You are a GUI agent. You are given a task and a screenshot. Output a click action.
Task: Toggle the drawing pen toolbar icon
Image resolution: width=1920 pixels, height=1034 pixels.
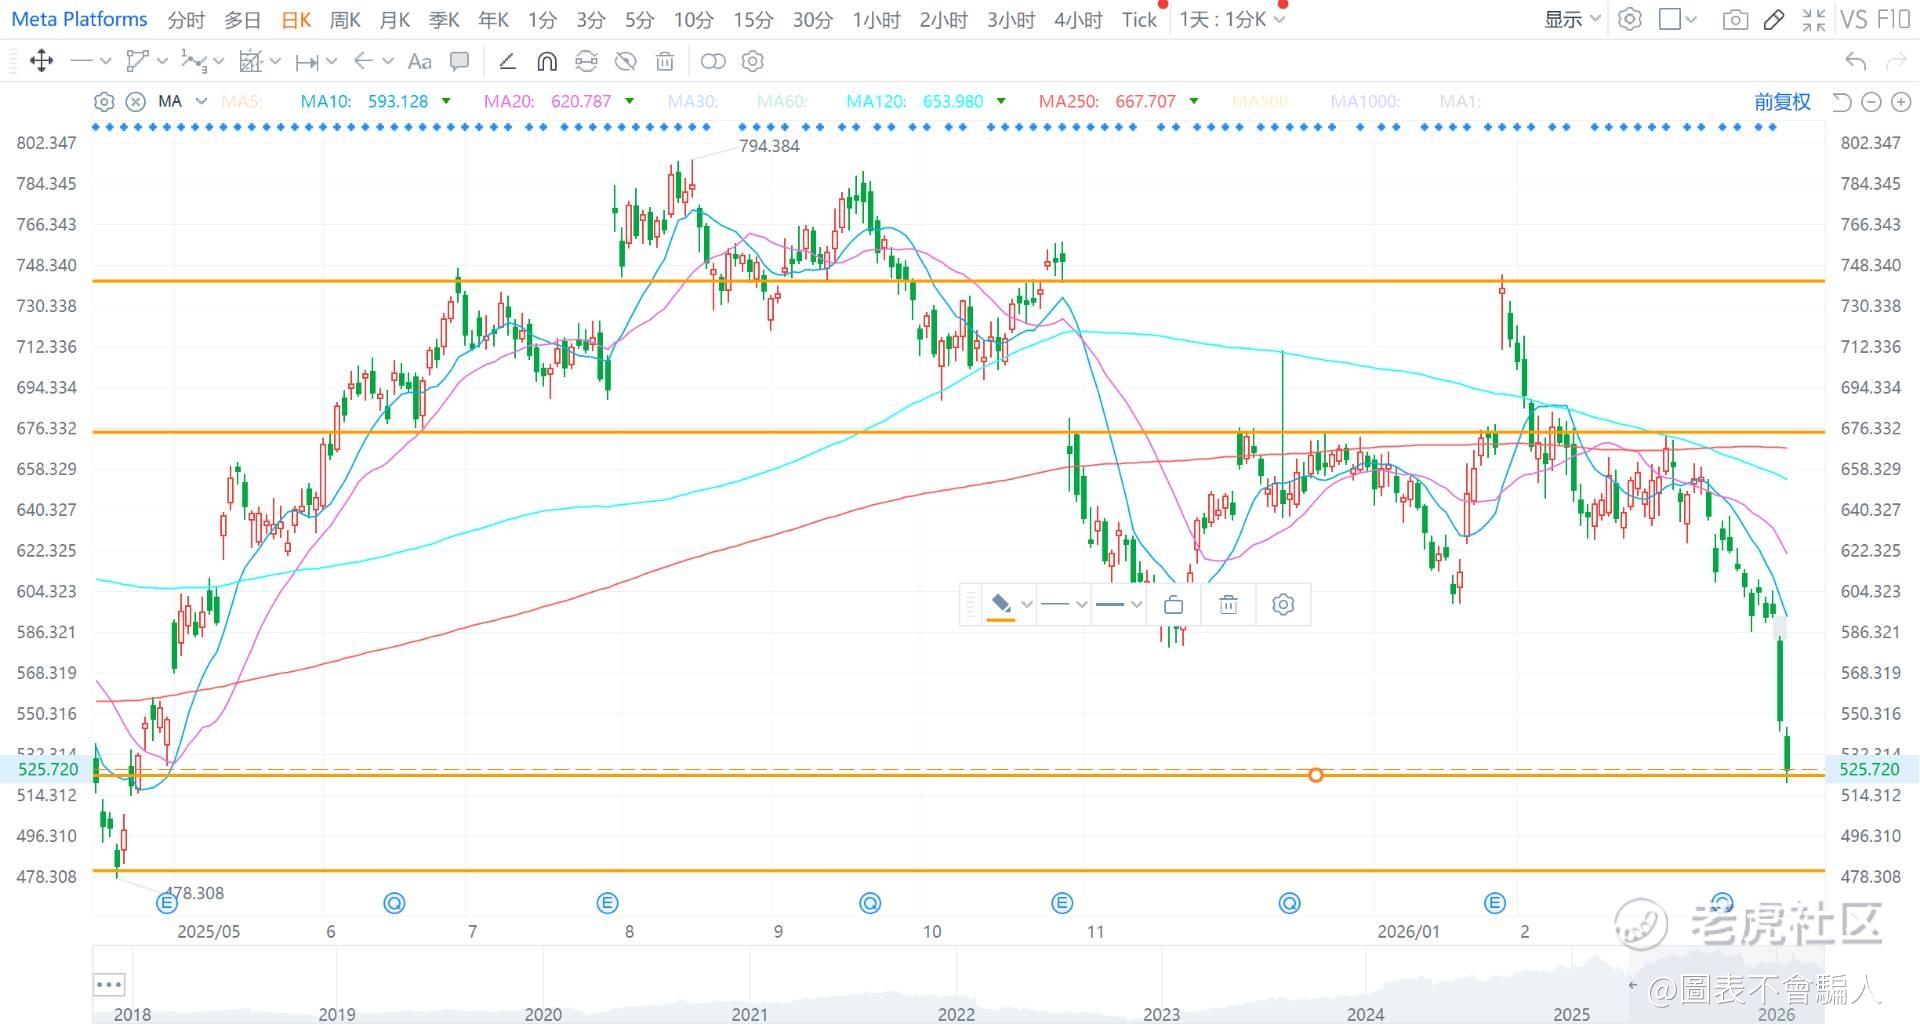[x=1774, y=19]
